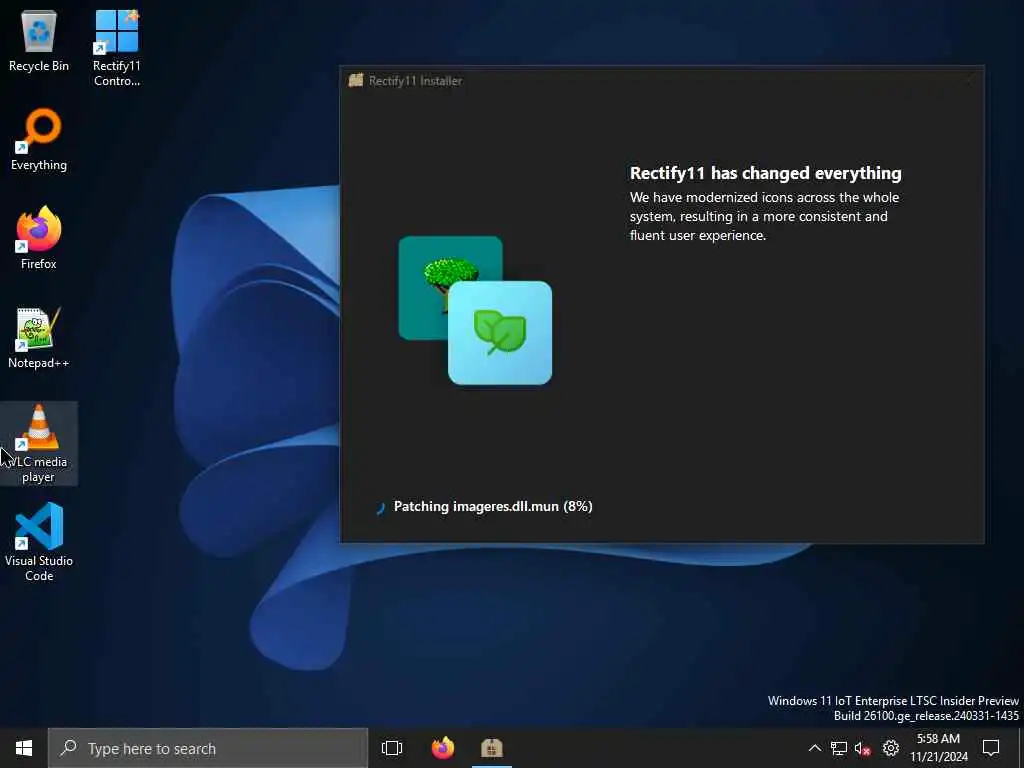Select the Notepad++ desktop shortcut

(39, 338)
